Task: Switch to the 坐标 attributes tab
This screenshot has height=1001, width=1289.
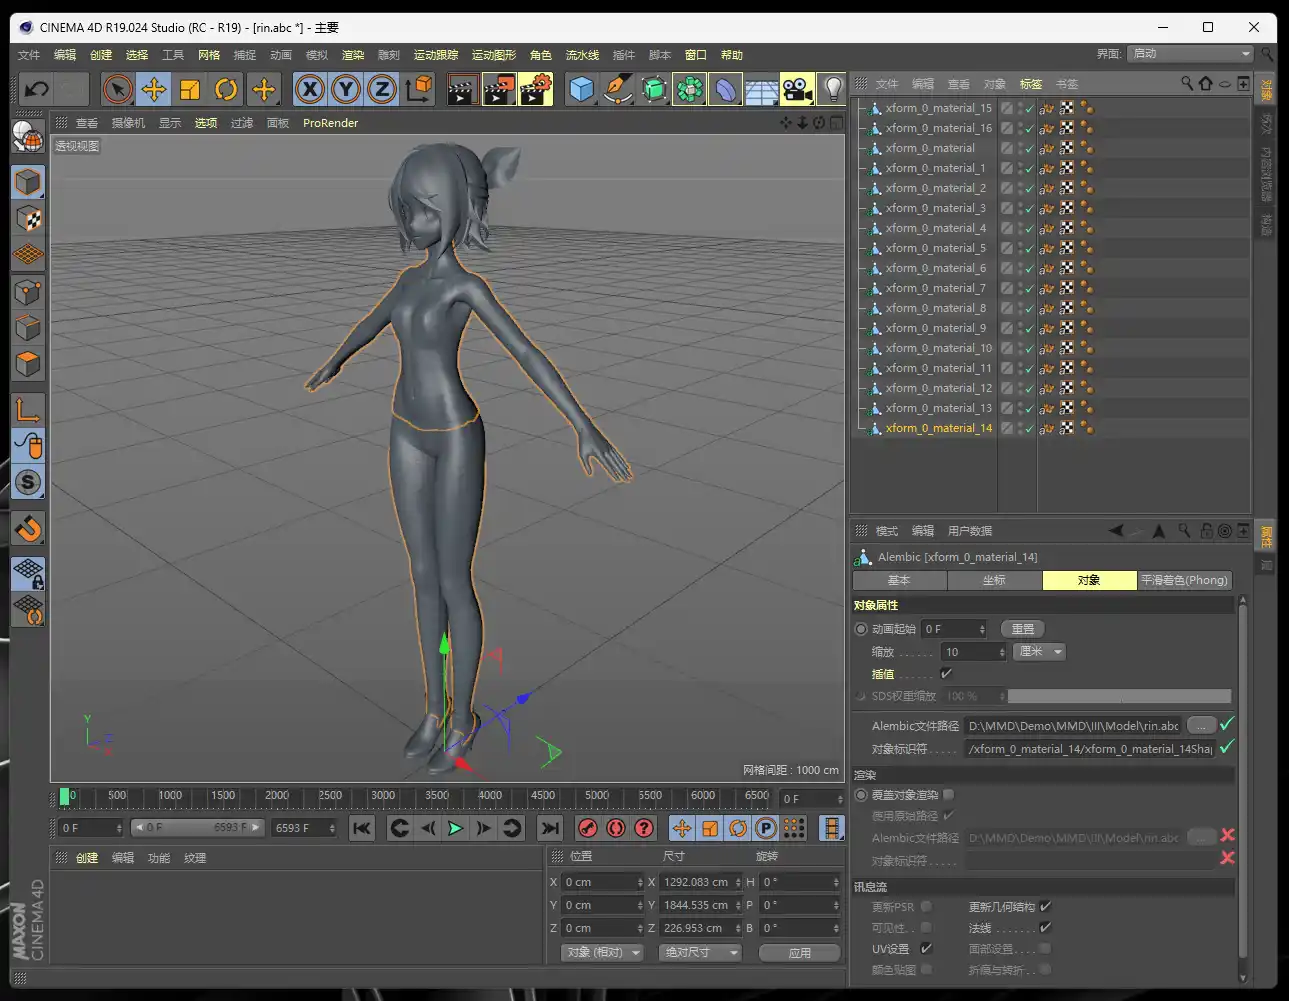Action: [994, 580]
